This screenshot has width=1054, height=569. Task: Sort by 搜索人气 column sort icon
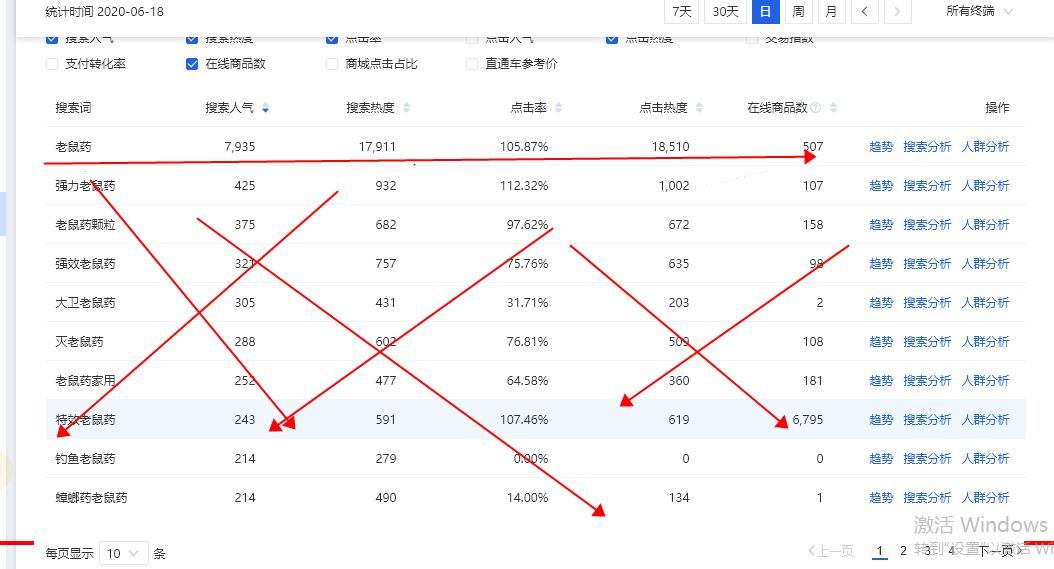pyautogui.click(x=265, y=108)
